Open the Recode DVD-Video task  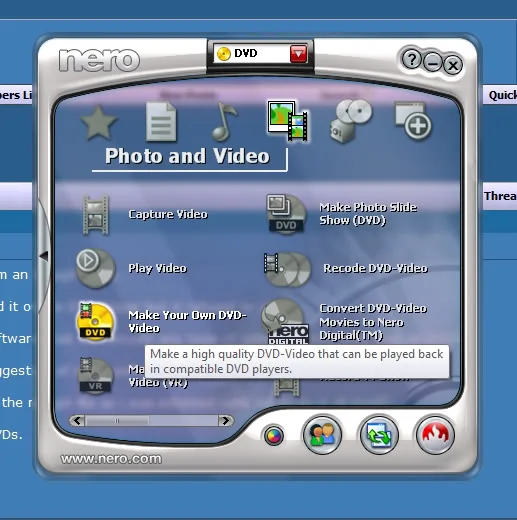(x=376, y=268)
